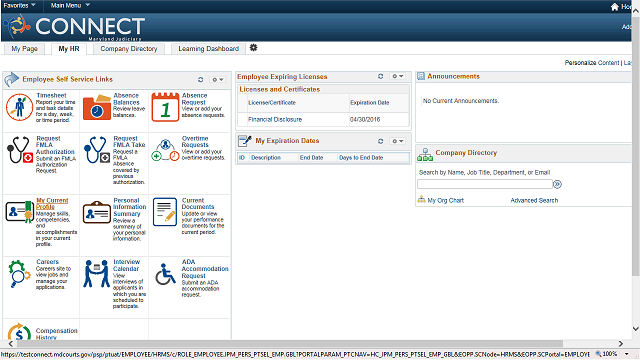Open the Absence Request link
640x360 pixels.
point(195,99)
